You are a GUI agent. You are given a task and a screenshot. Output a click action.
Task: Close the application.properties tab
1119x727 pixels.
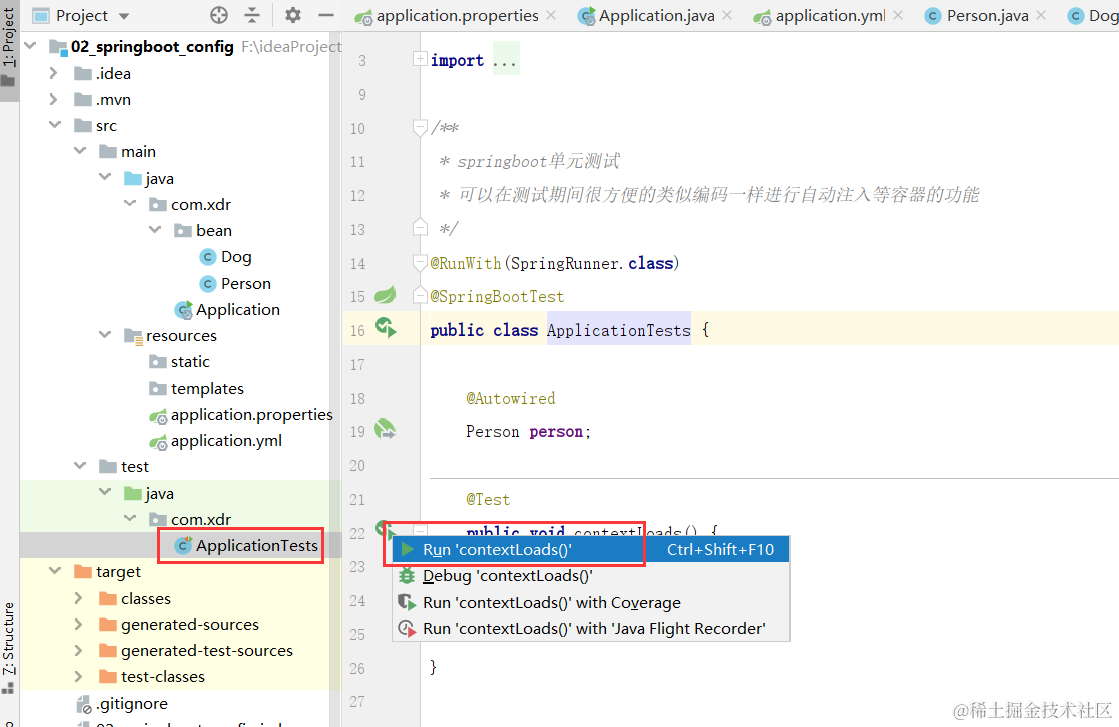tap(551, 15)
